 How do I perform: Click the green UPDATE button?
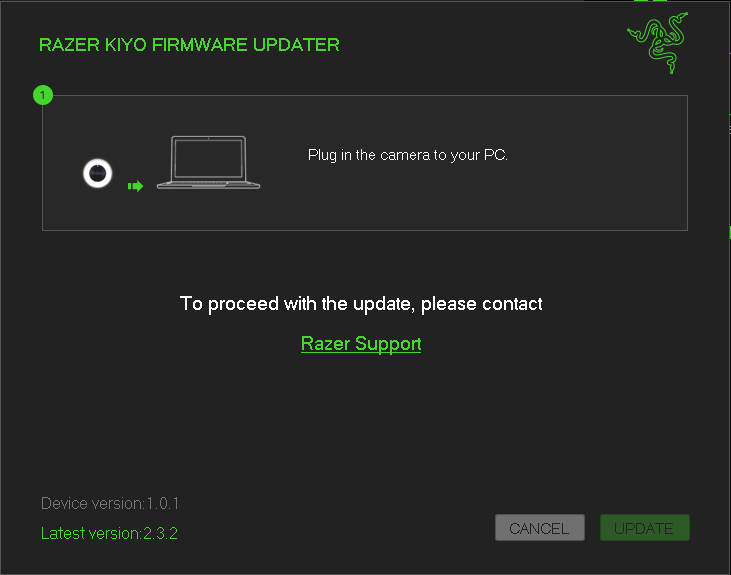[644, 528]
